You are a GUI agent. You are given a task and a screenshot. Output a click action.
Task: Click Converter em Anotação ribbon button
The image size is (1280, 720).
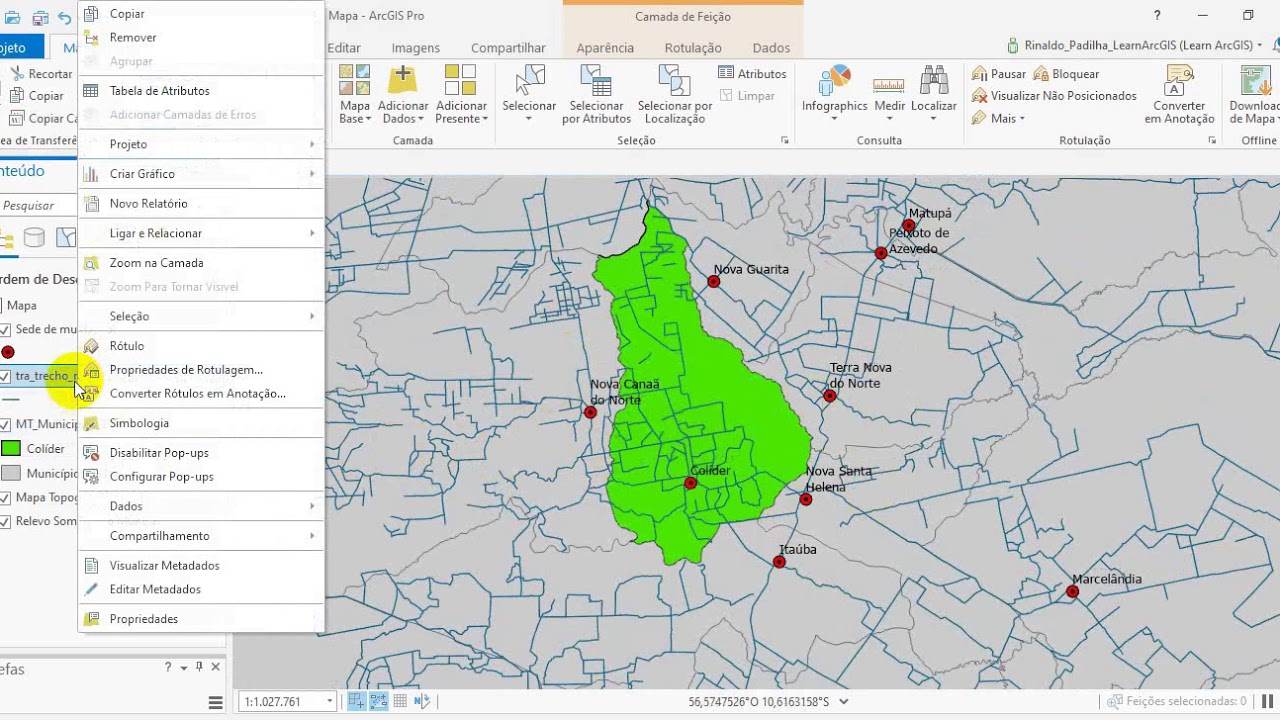coord(1179,94)
